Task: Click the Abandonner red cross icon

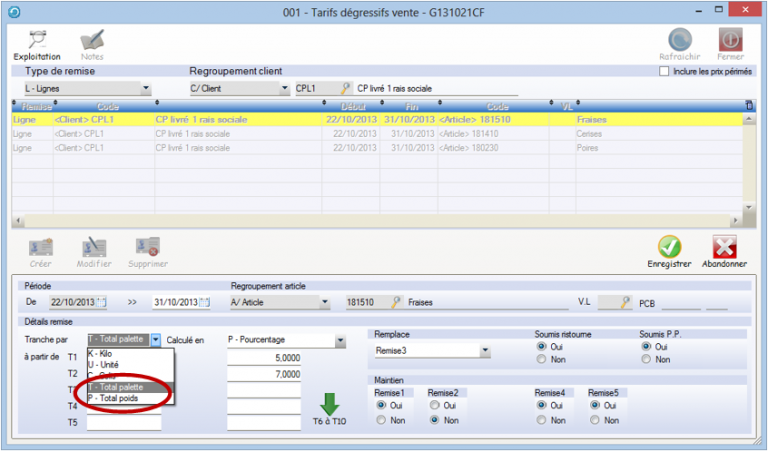Action: click(x=724, y=247)
